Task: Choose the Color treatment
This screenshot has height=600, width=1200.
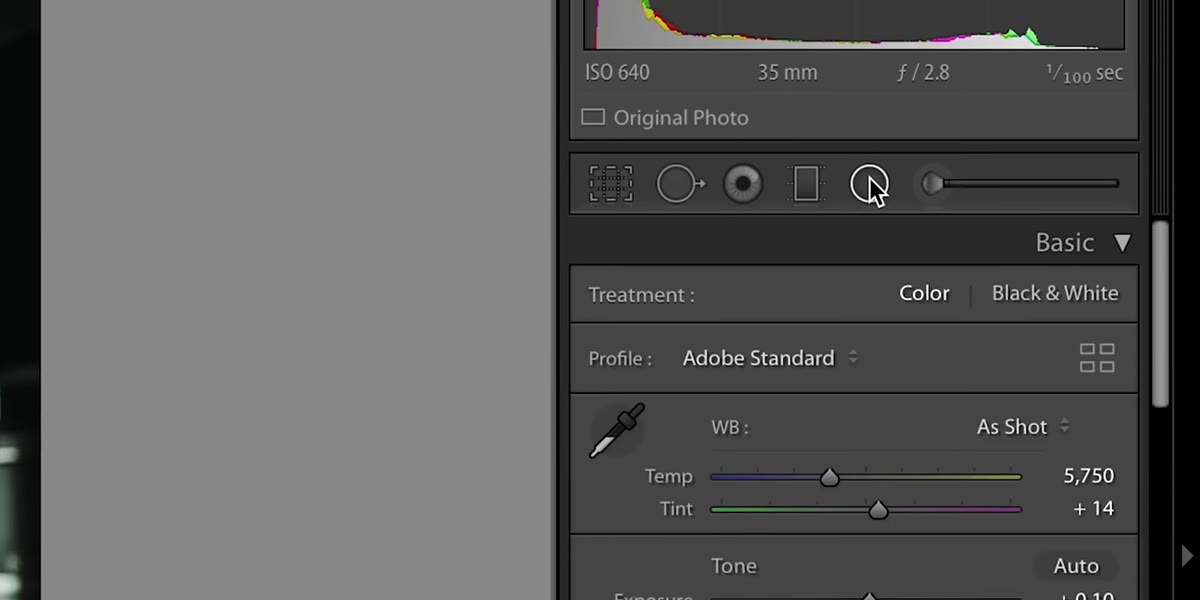Action: [x=924, y=294]
